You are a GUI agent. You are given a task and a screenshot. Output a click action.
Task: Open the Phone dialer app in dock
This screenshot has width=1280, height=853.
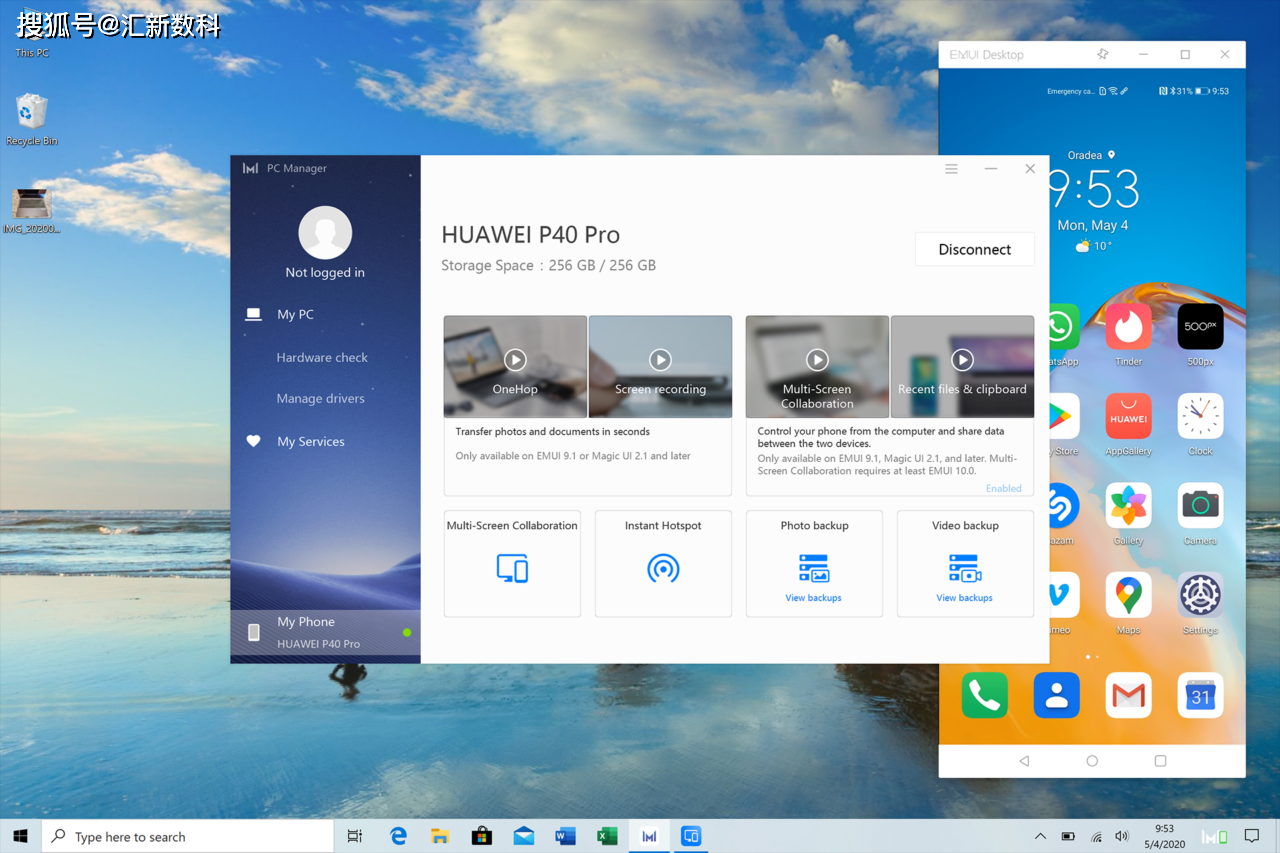984,695
